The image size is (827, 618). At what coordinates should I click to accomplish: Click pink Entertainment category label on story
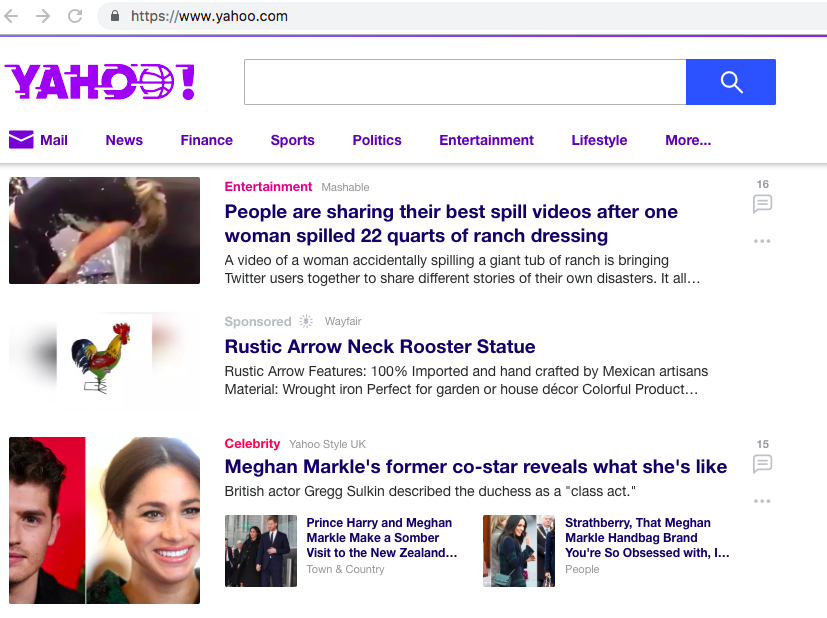(x=268, y=187)
